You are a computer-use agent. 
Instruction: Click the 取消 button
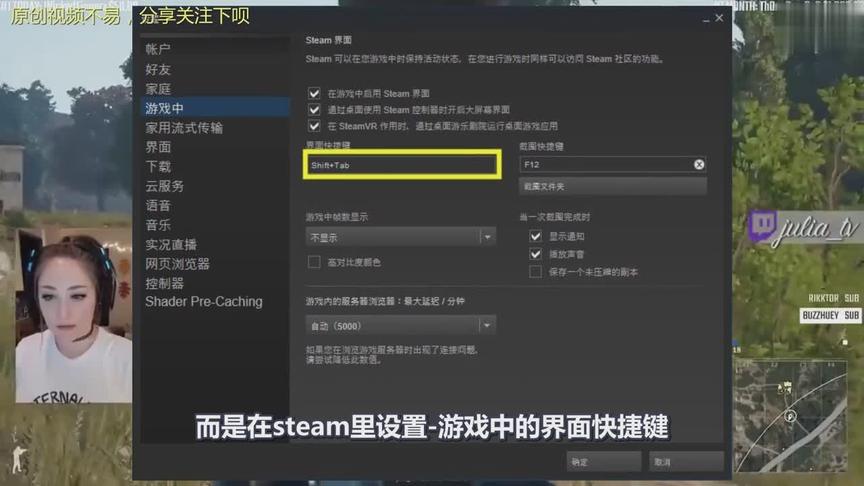tap(686, 462)
